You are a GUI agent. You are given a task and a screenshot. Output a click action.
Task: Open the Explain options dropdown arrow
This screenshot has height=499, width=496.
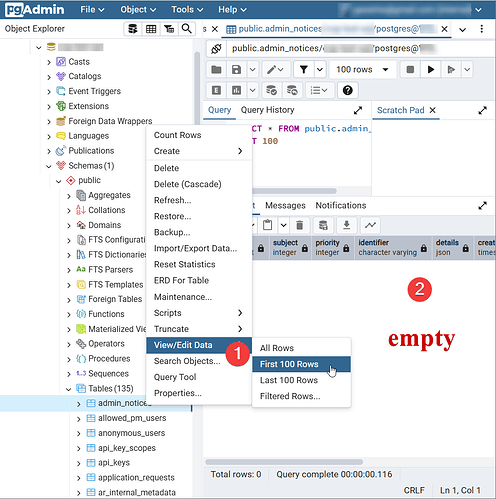click(x=253, y=90)
